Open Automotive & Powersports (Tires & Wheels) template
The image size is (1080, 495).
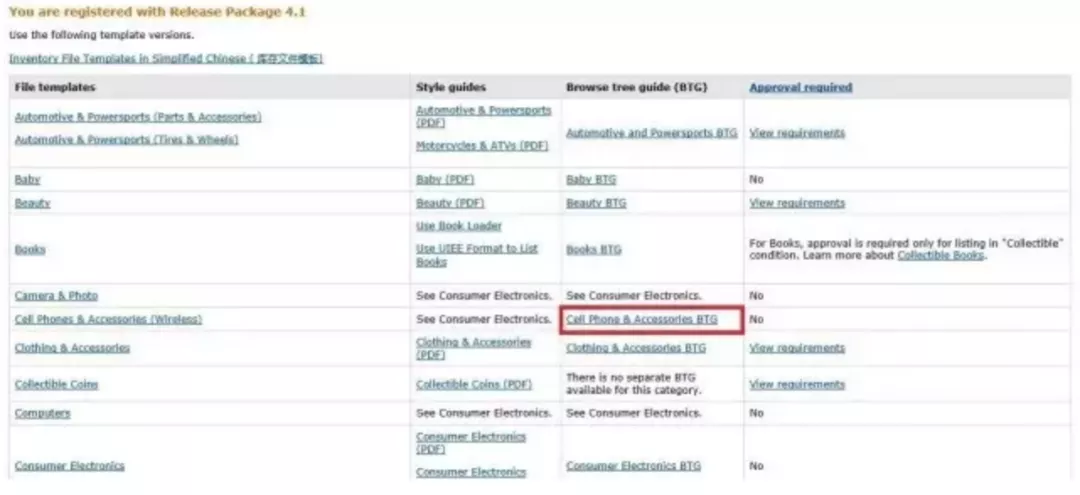click(x=126, y=140)
